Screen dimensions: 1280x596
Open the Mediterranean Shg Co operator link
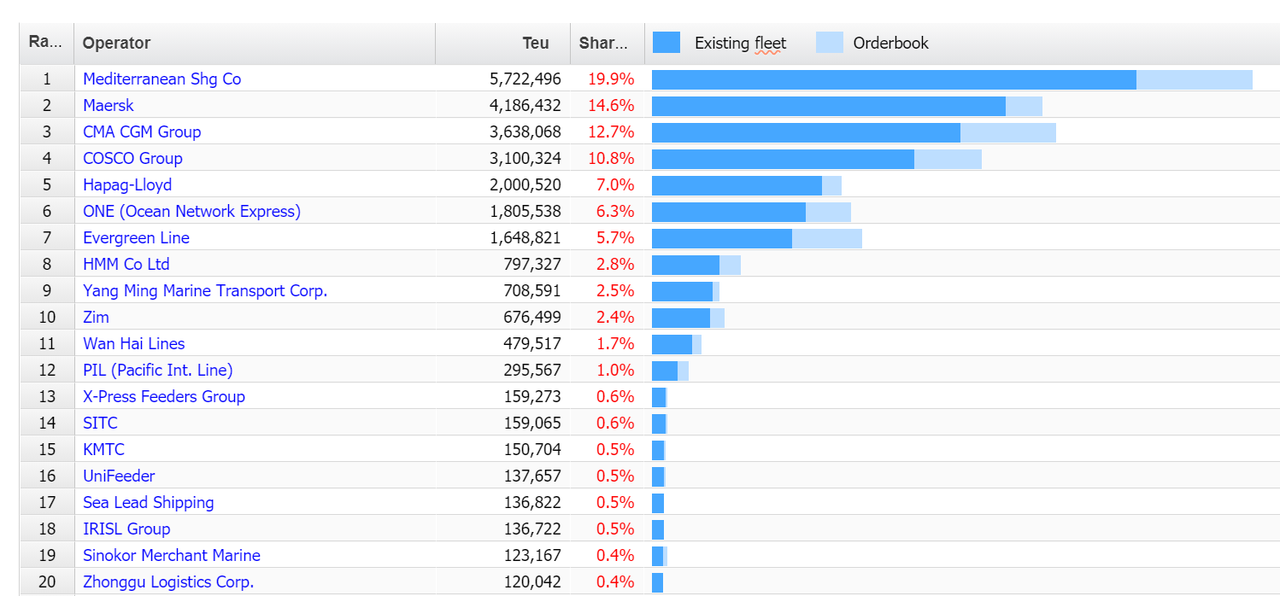click(x=162, y=79)
